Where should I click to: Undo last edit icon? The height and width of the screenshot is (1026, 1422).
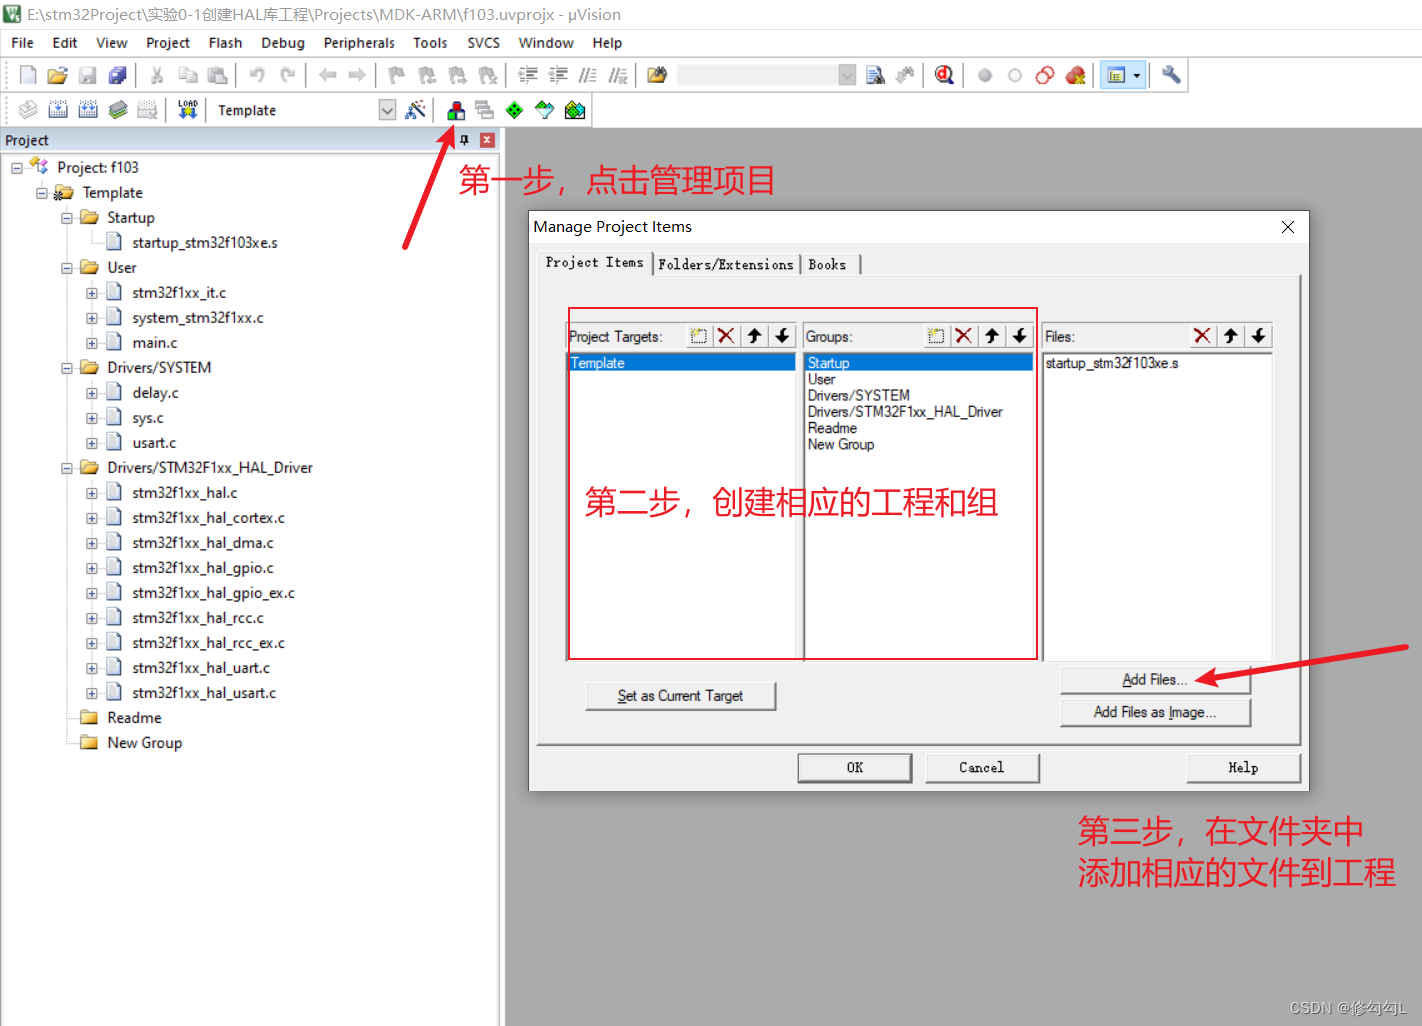pyautogui.click(x=257, y=75)
